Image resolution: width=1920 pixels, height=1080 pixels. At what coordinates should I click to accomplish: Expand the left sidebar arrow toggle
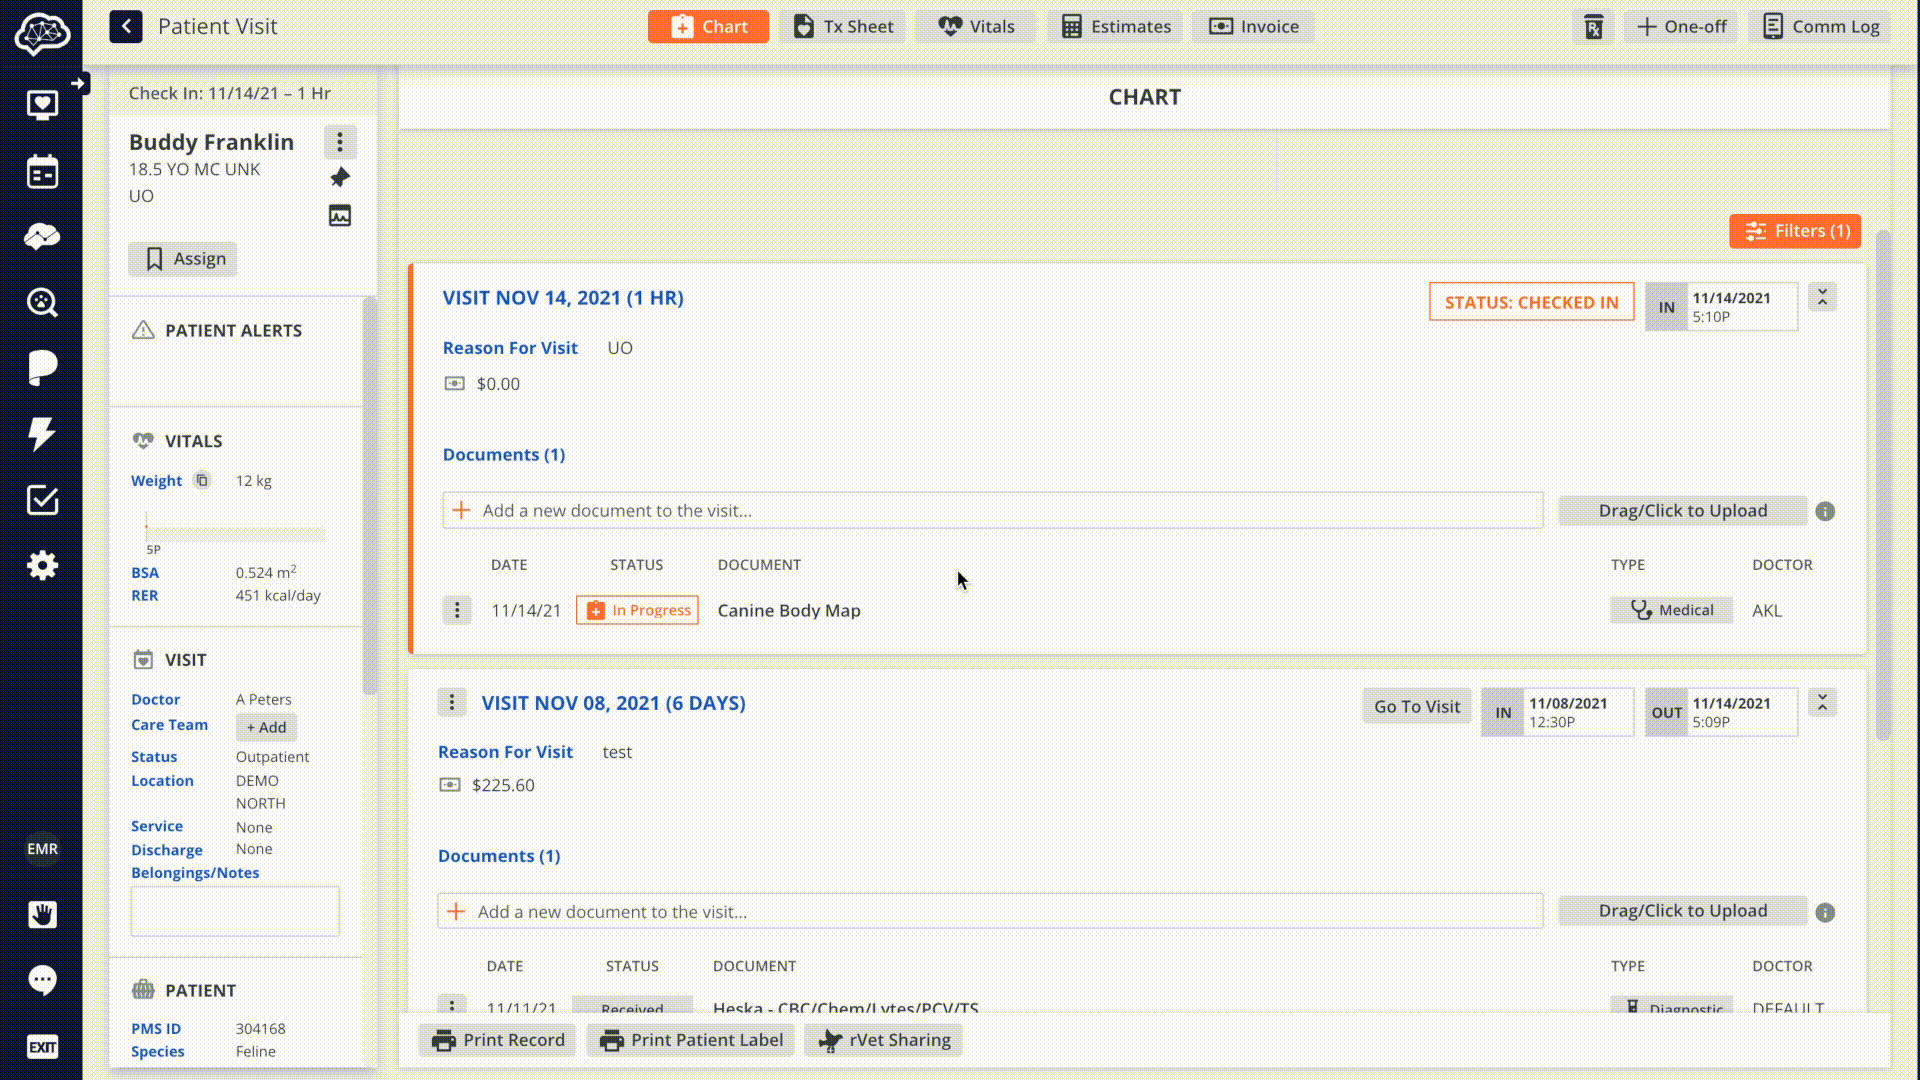(78, 83)
